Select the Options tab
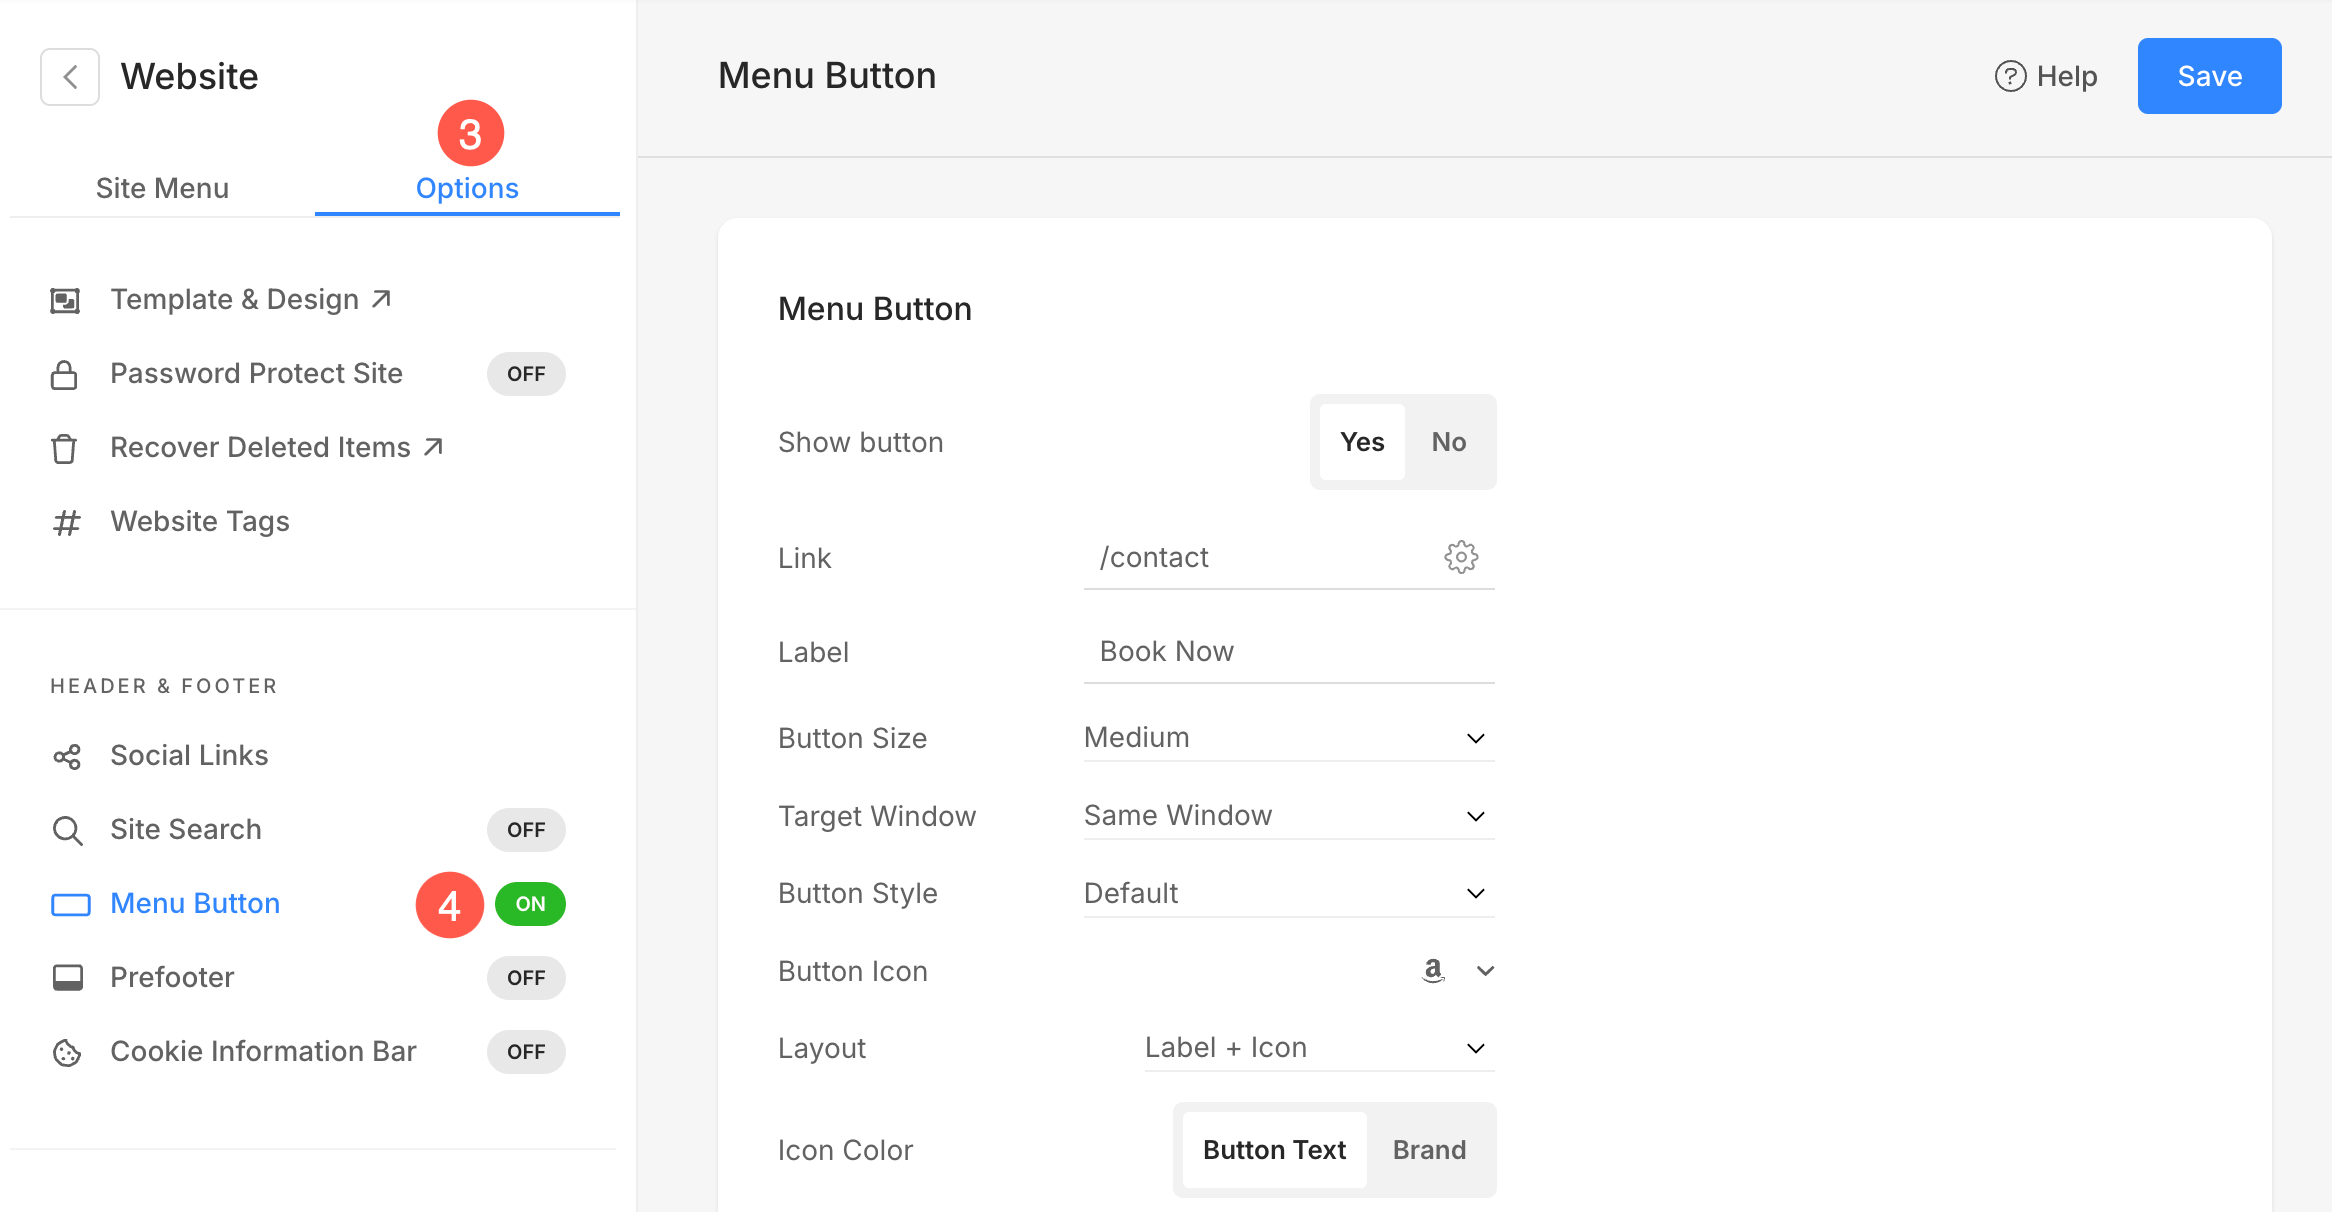Viewport: 2332px width, 1212px height. [467, 188]
